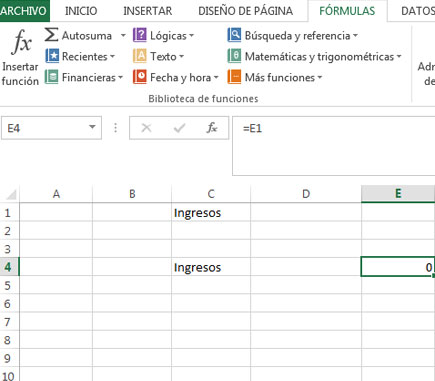
Task: Select row 6 header
Action: (9, 303)
